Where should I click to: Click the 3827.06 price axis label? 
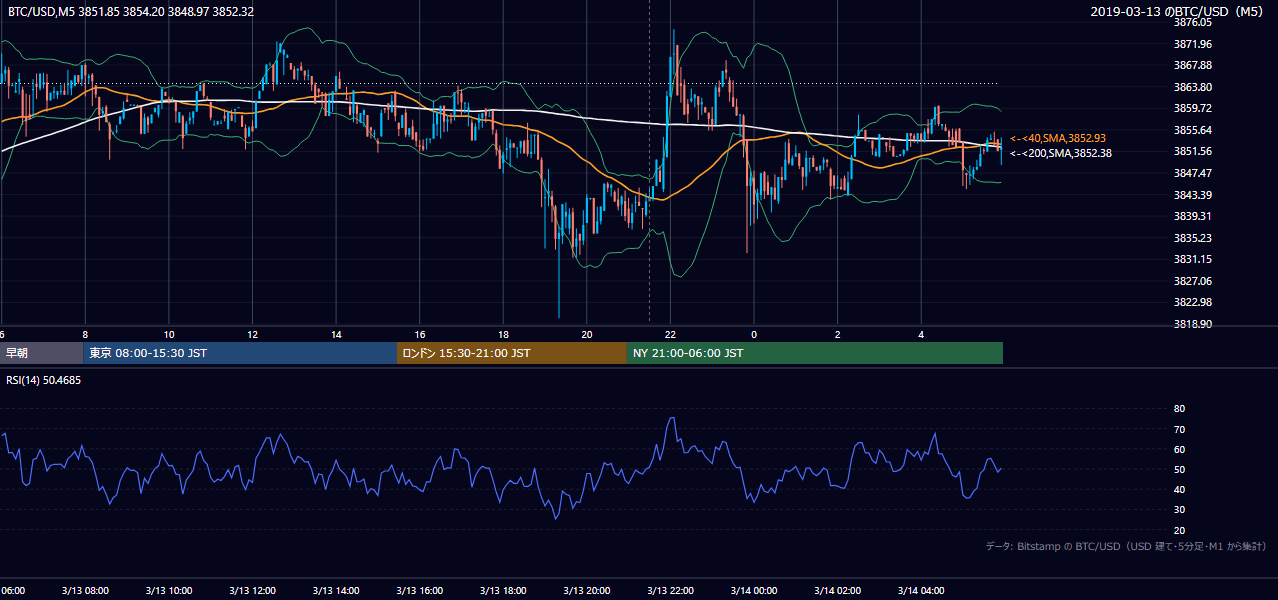[x=1193, y=281]
